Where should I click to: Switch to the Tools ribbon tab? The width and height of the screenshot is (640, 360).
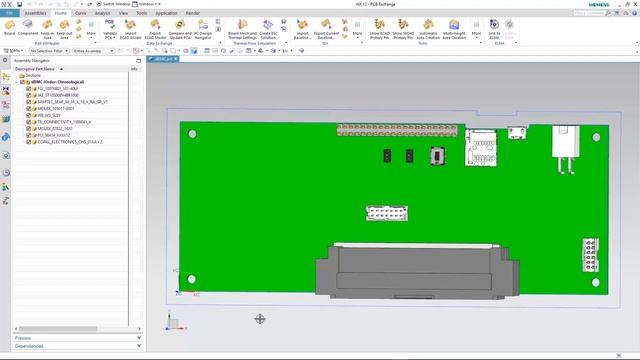click(142, 13)
